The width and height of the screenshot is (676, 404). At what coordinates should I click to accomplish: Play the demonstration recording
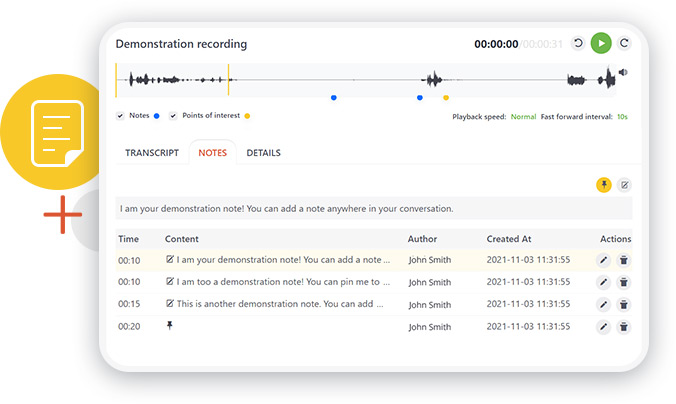601,43
